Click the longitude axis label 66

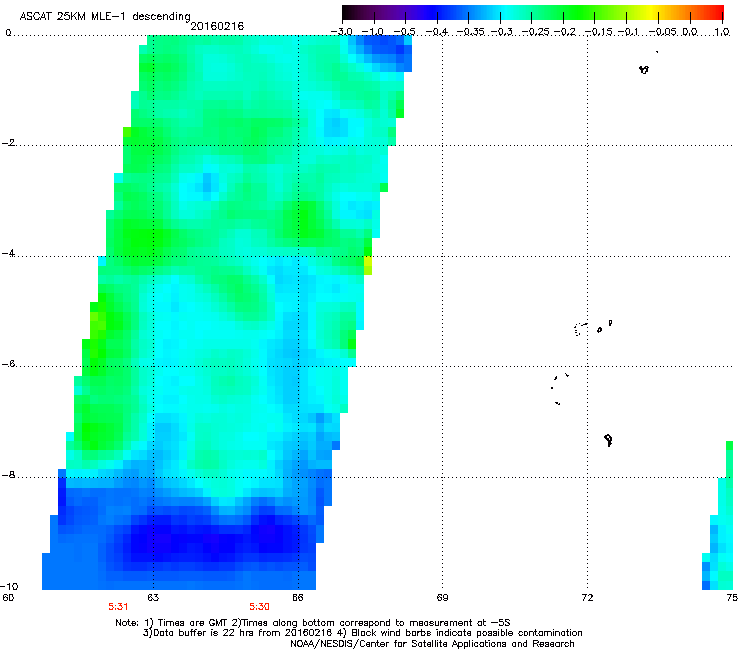(x=298, y=598)
